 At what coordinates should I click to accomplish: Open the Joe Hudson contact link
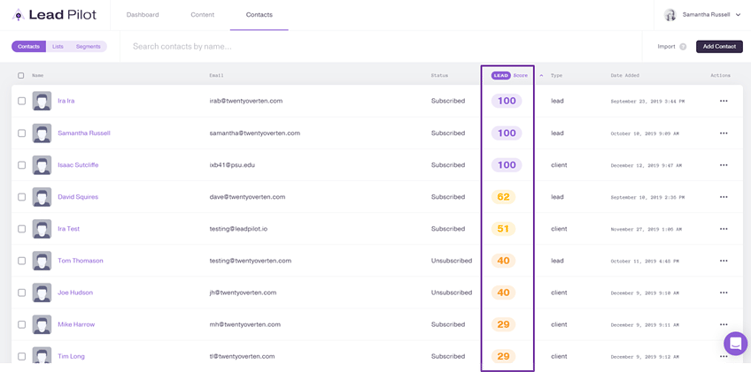pyautogui.click(x=75, y=293)
